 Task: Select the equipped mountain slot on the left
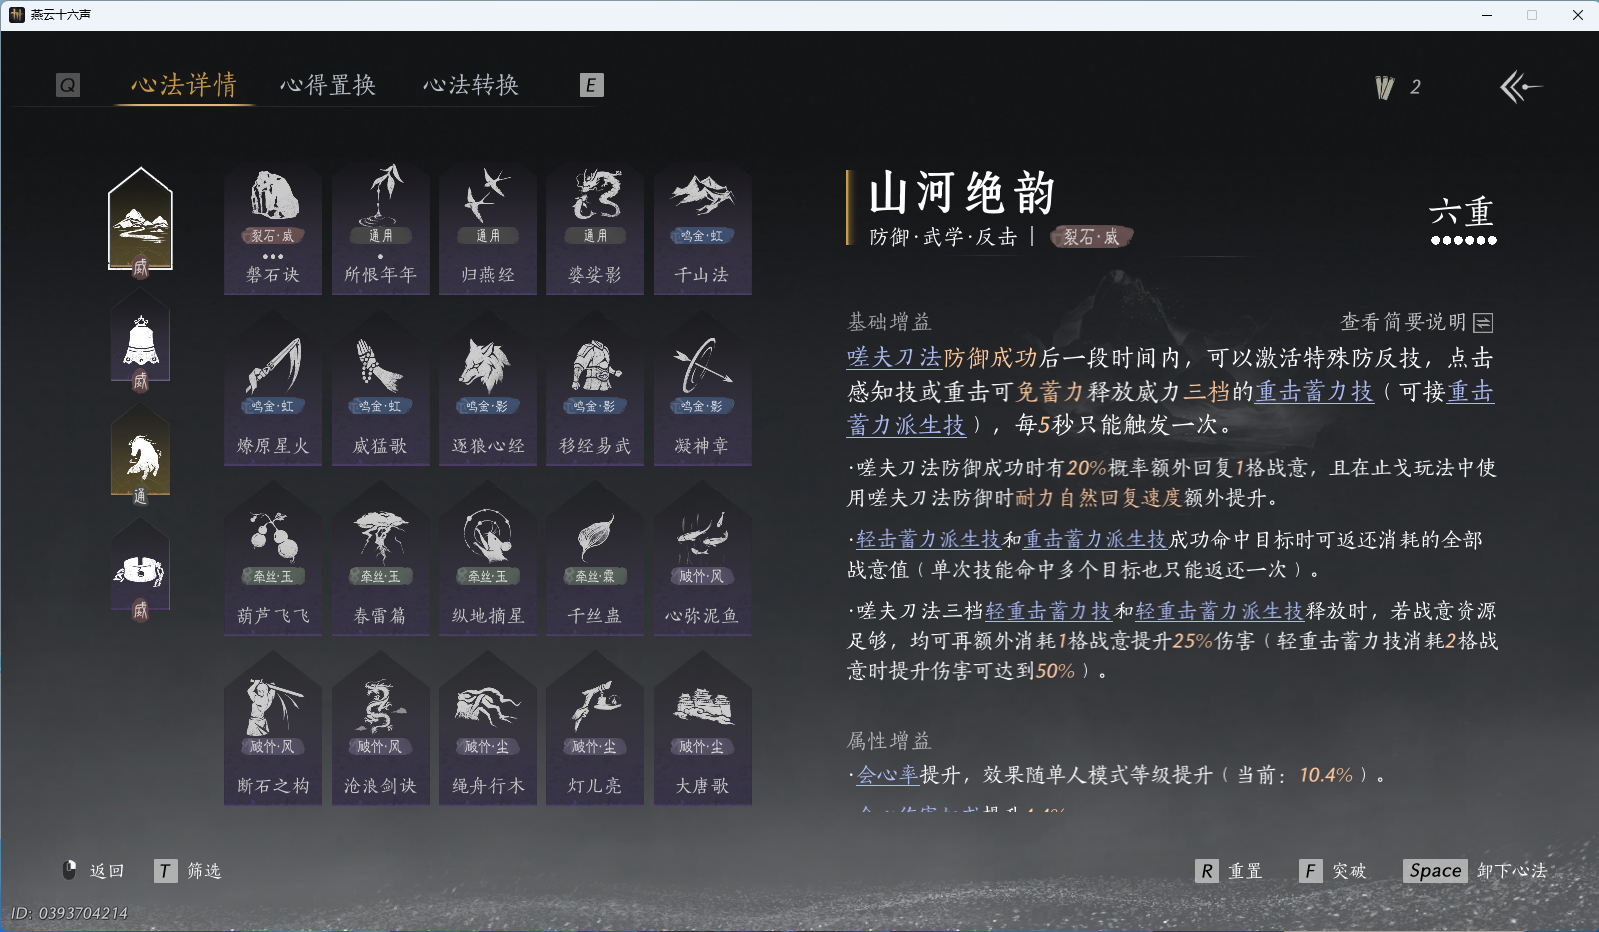click(140, 222)
